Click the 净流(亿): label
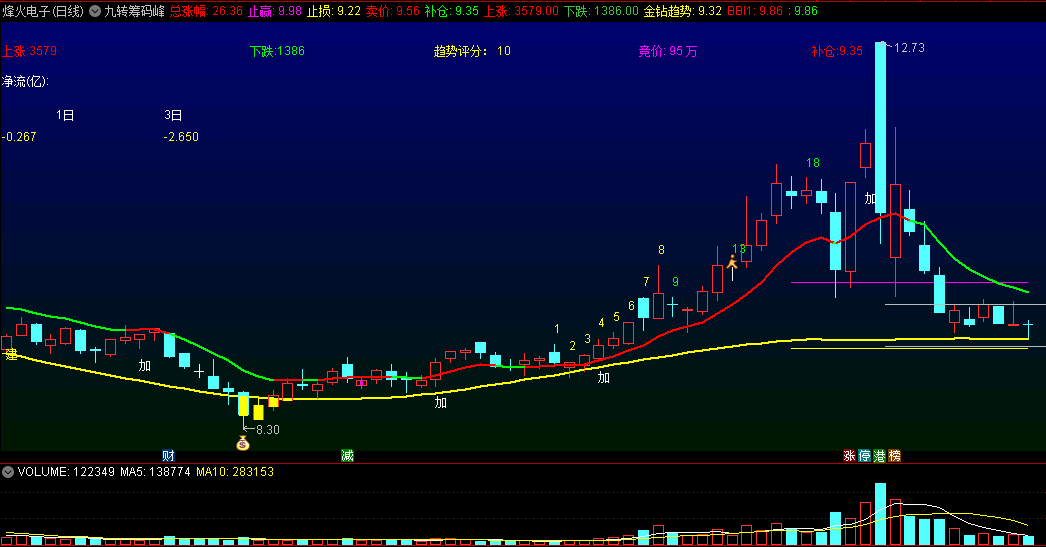The width and height of the screenshot is (1046, 547). click(x=25, y=81)
